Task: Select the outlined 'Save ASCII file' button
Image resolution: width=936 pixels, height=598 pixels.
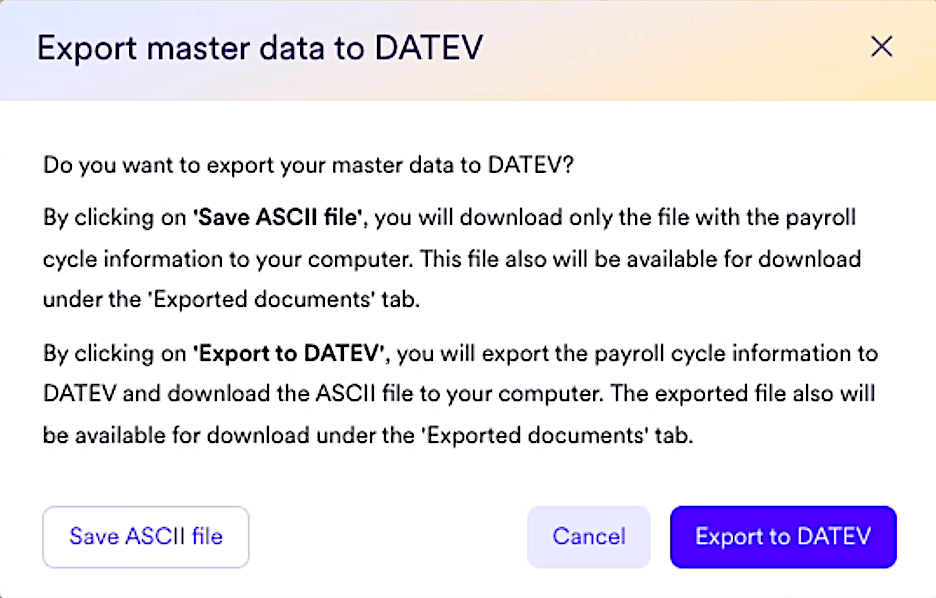Action: tap(145, 537)
